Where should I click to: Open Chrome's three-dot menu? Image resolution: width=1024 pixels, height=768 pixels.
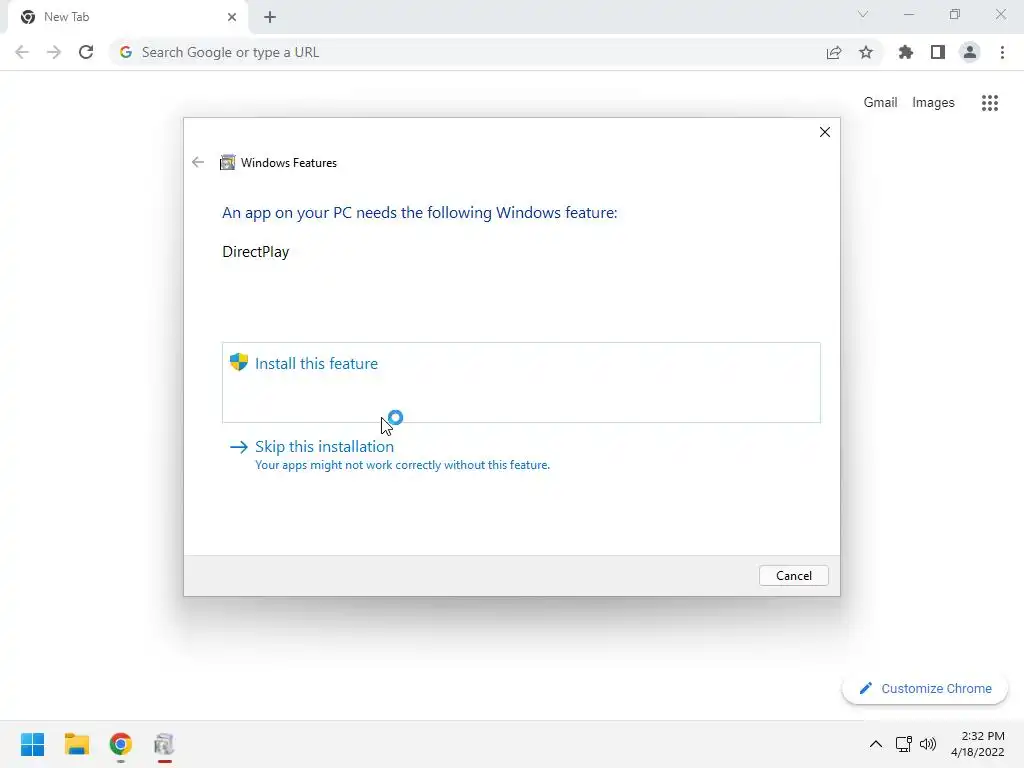click(1002, 52)
